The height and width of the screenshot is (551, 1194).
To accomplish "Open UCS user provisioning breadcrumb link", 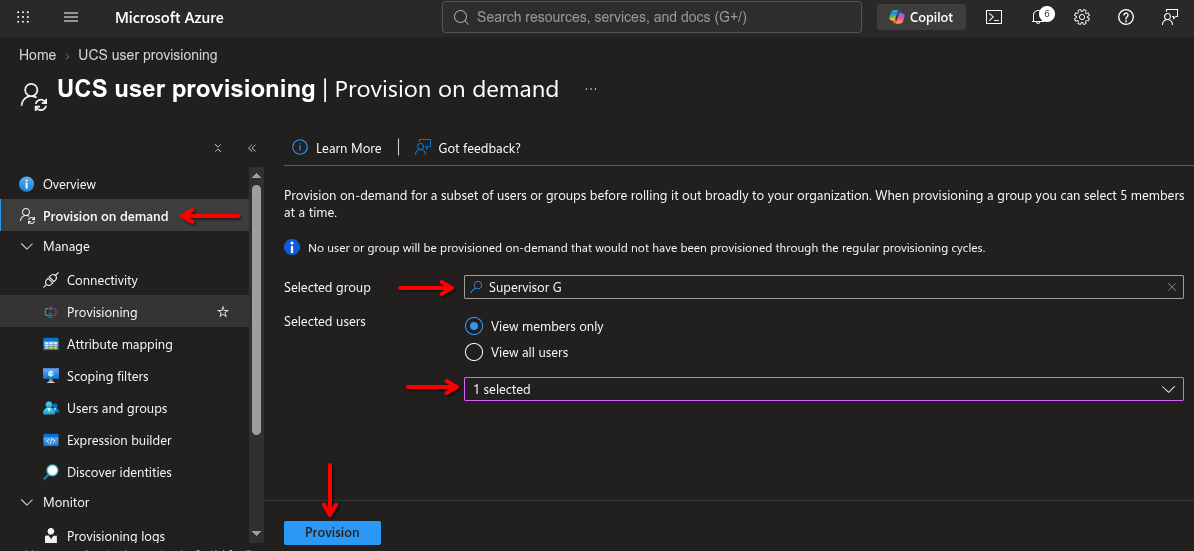I will (148, 55).
